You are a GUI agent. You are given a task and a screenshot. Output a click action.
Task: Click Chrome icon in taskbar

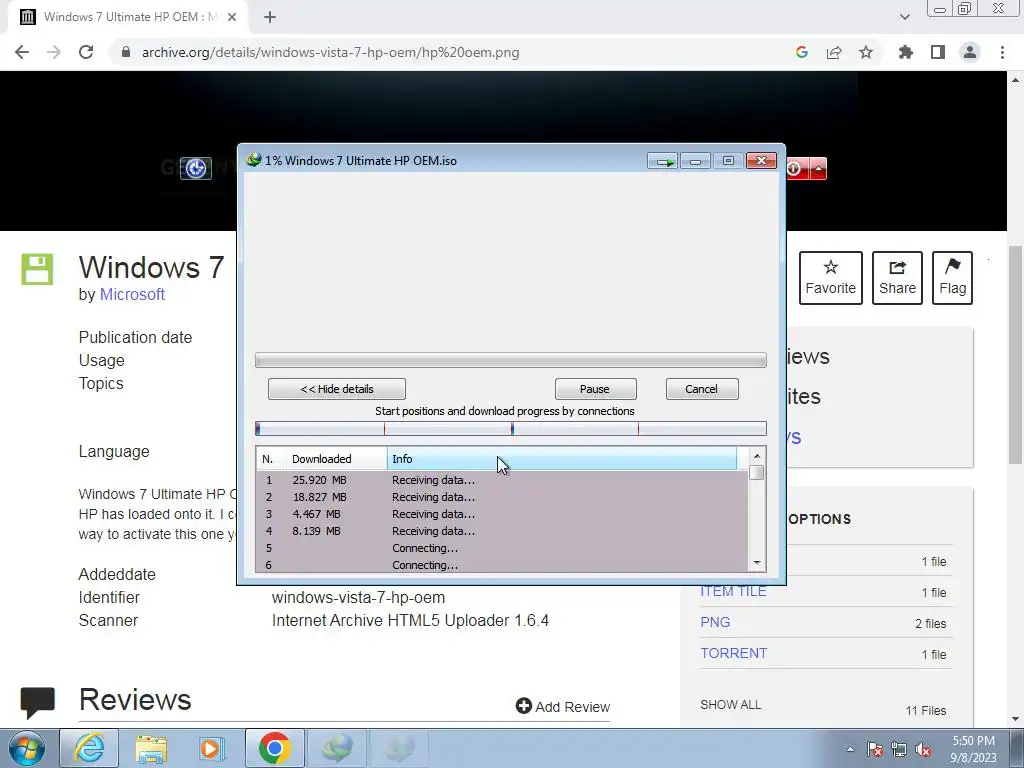coord(275,748)
